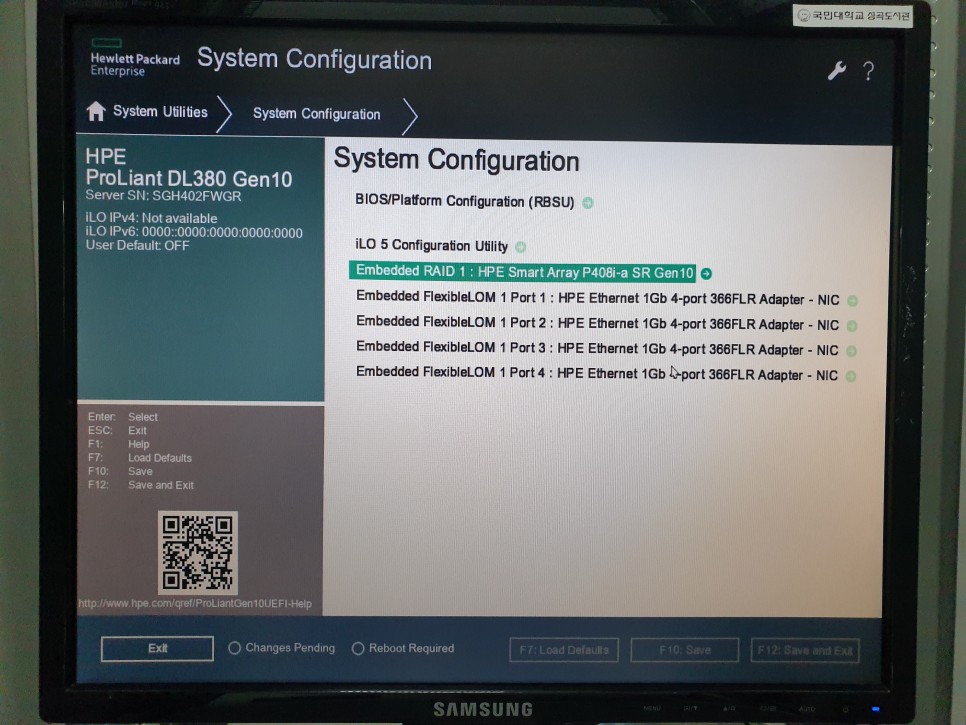Click the System Configuration page heading
966x725 pixels.
(x=457, y=160)
